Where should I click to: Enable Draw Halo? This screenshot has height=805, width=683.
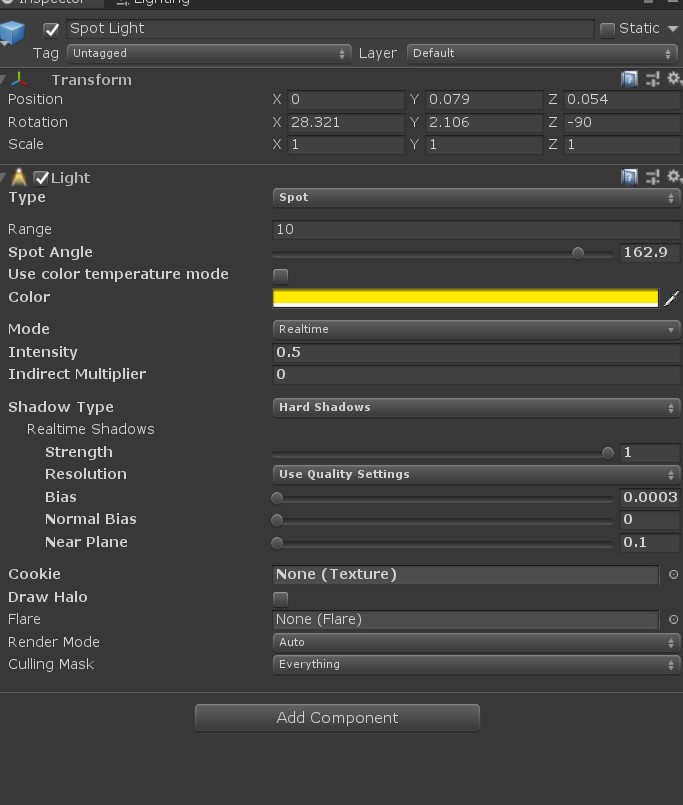click(280, 597)
